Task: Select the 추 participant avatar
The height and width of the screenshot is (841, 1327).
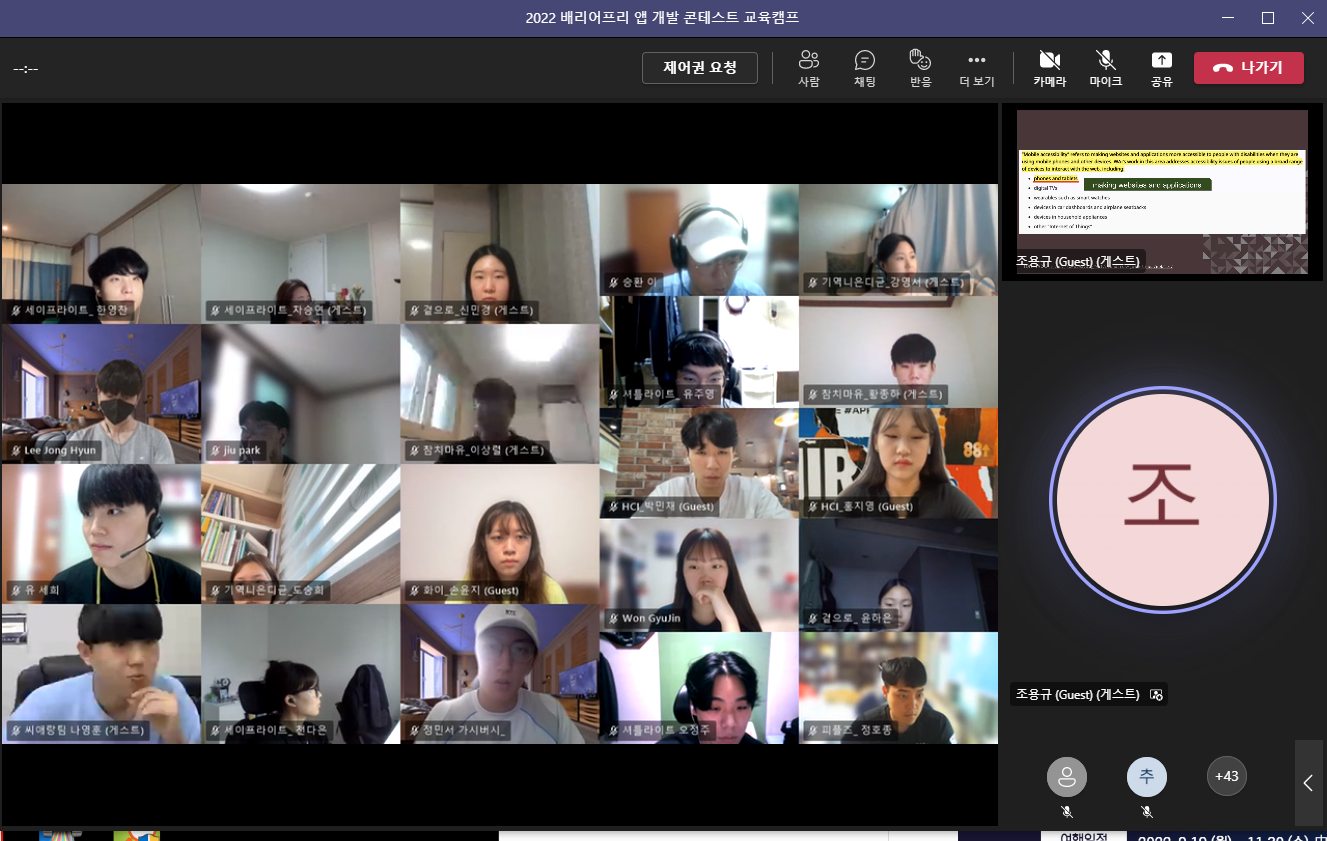Action: coord(1147,776)
